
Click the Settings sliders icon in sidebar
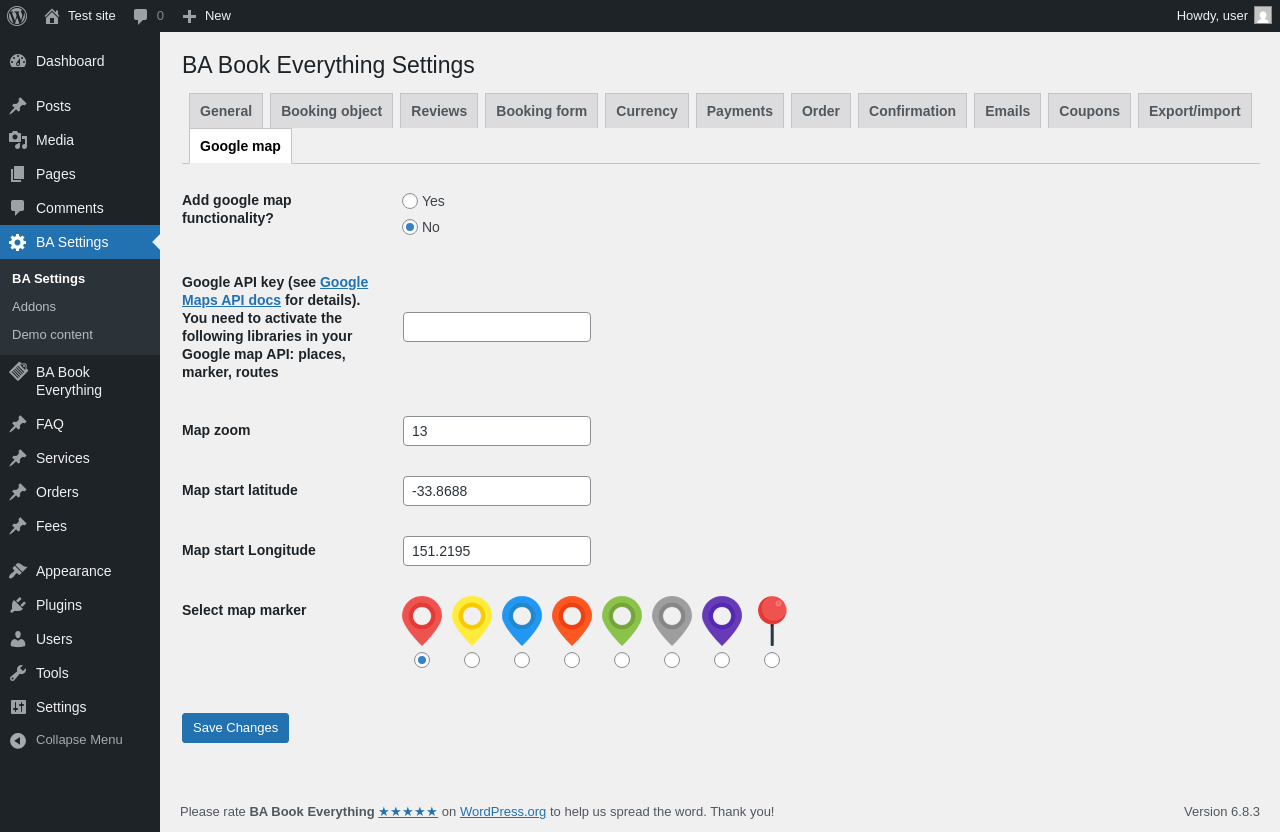coord(18,707)
